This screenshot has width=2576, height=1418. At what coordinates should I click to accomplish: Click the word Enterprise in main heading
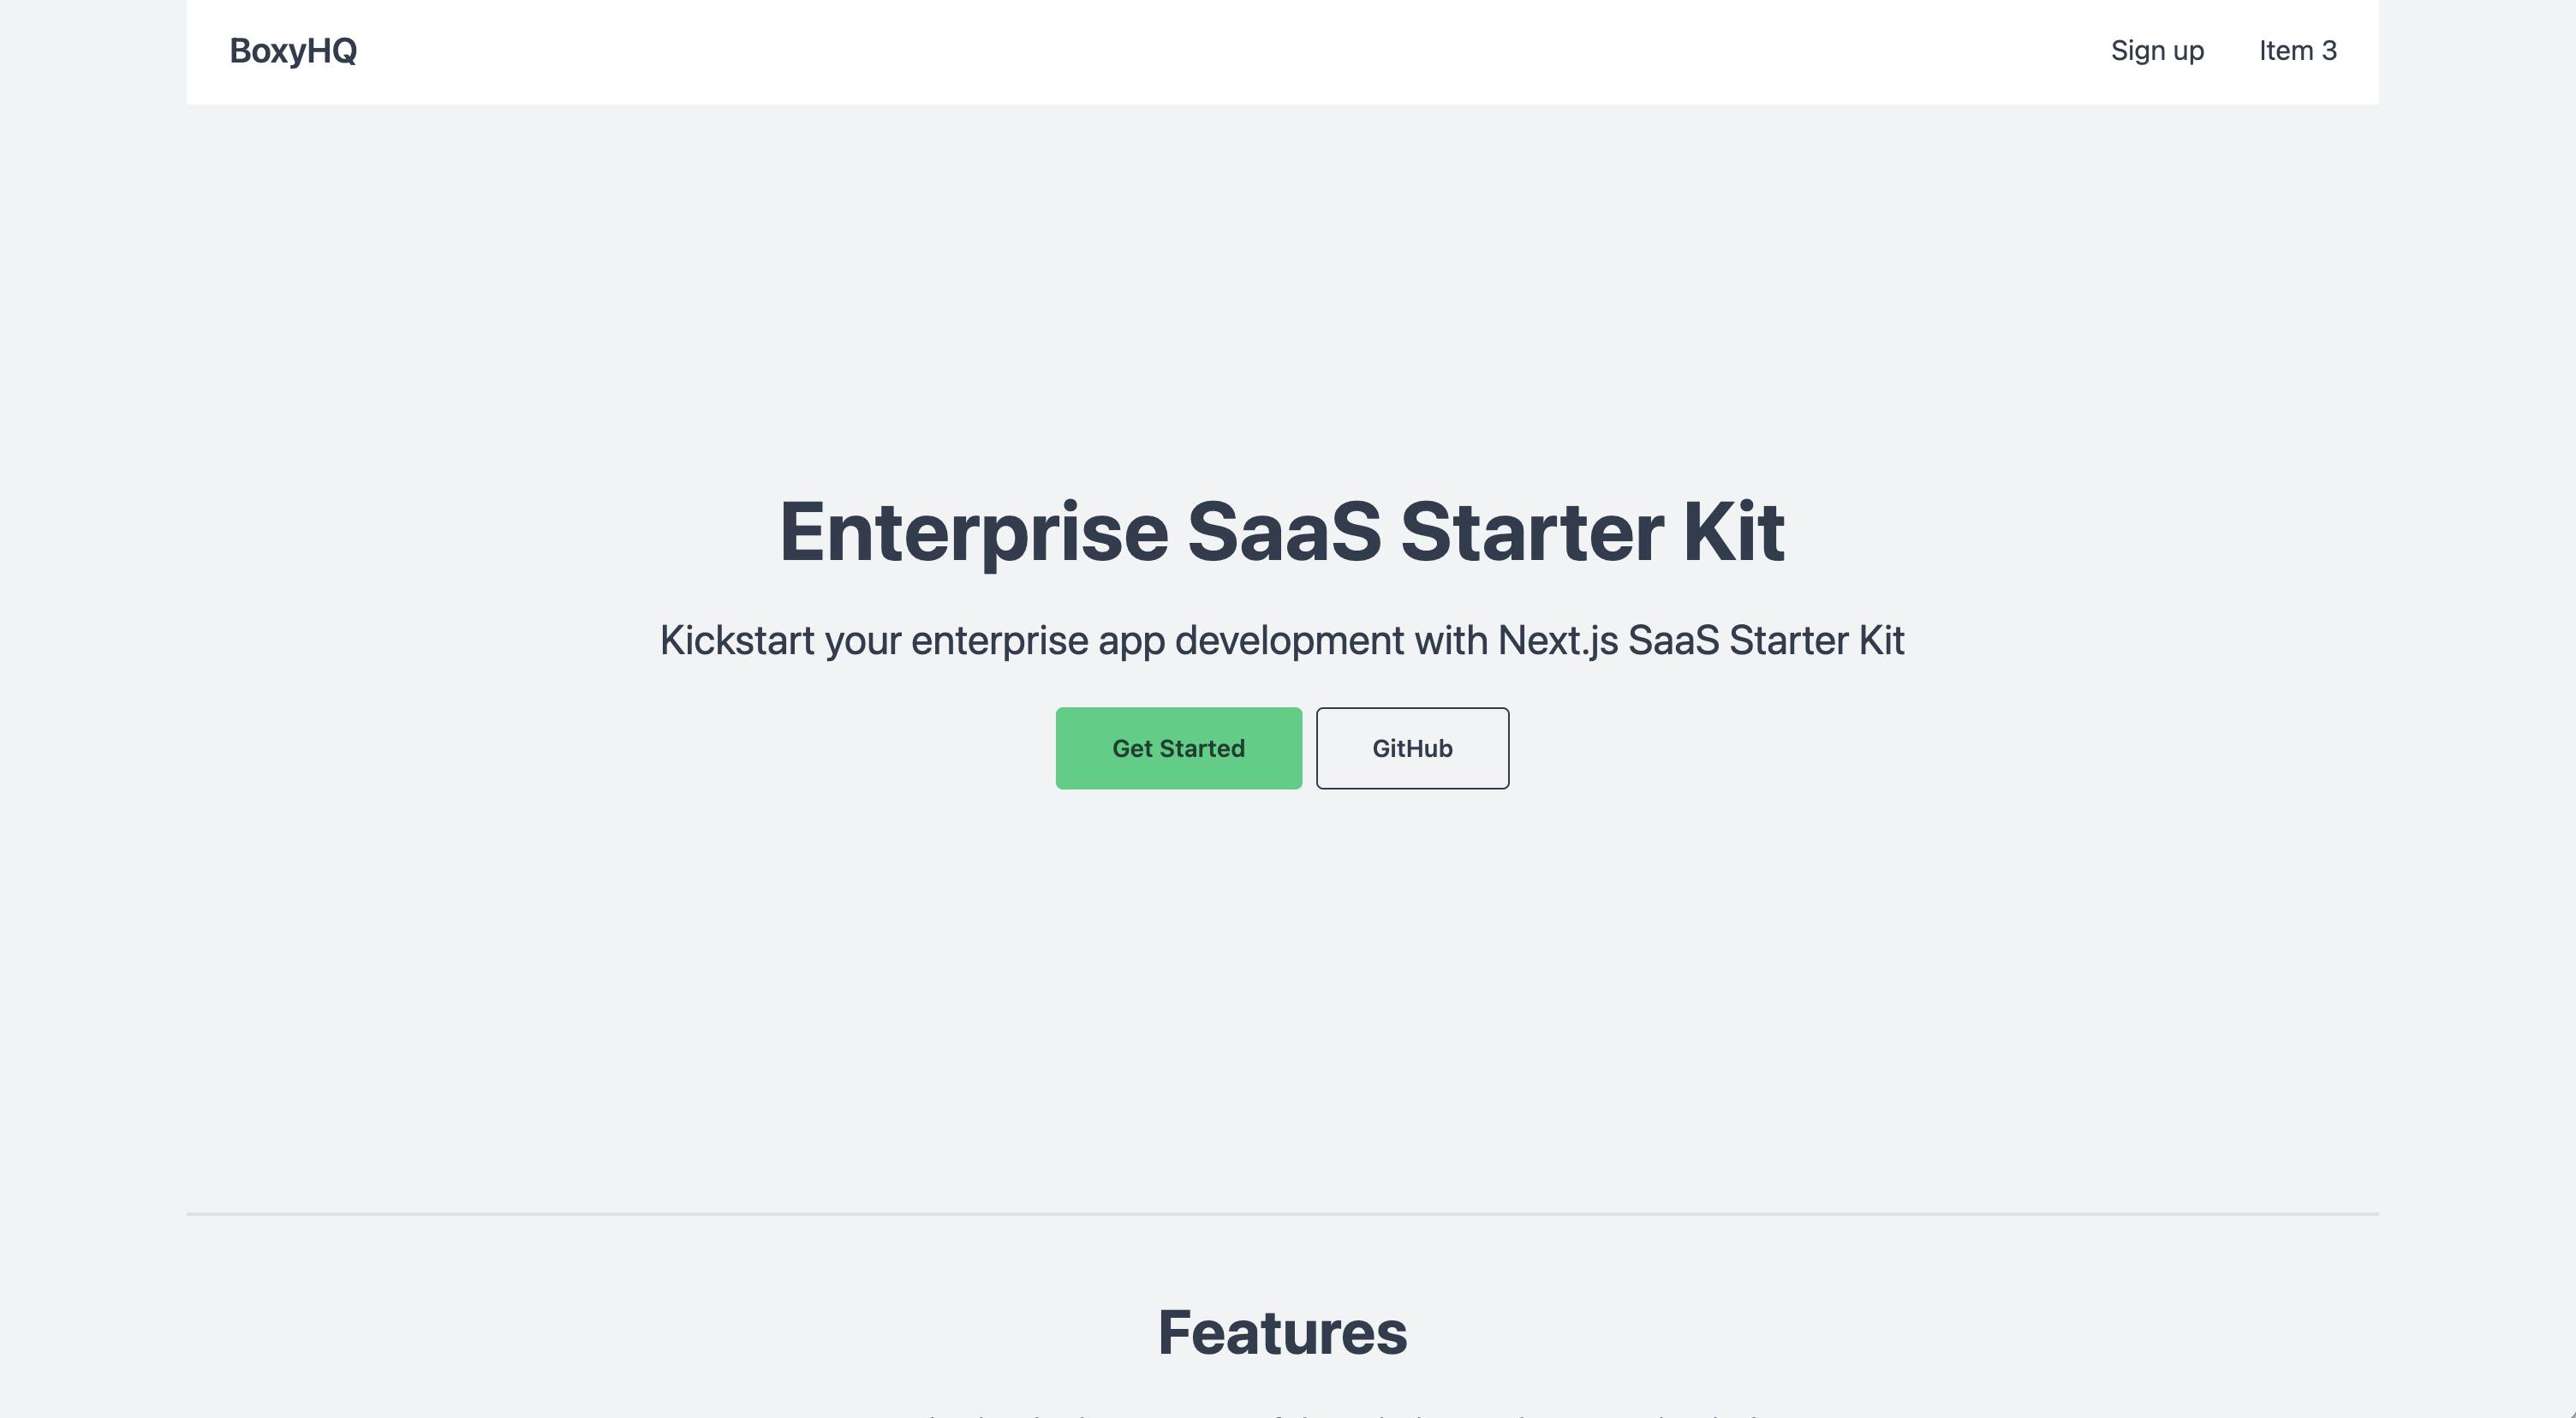tap(973, 532)
